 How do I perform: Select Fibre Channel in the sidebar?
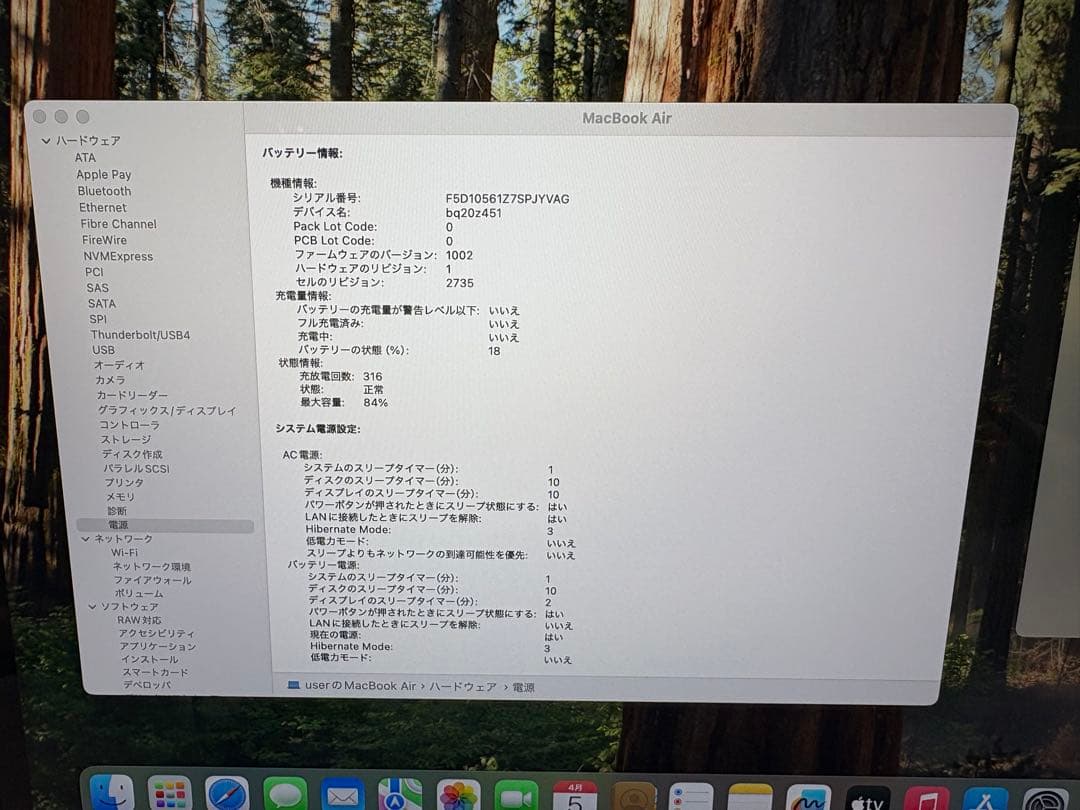pyautogui.click(x=118, y=225)
